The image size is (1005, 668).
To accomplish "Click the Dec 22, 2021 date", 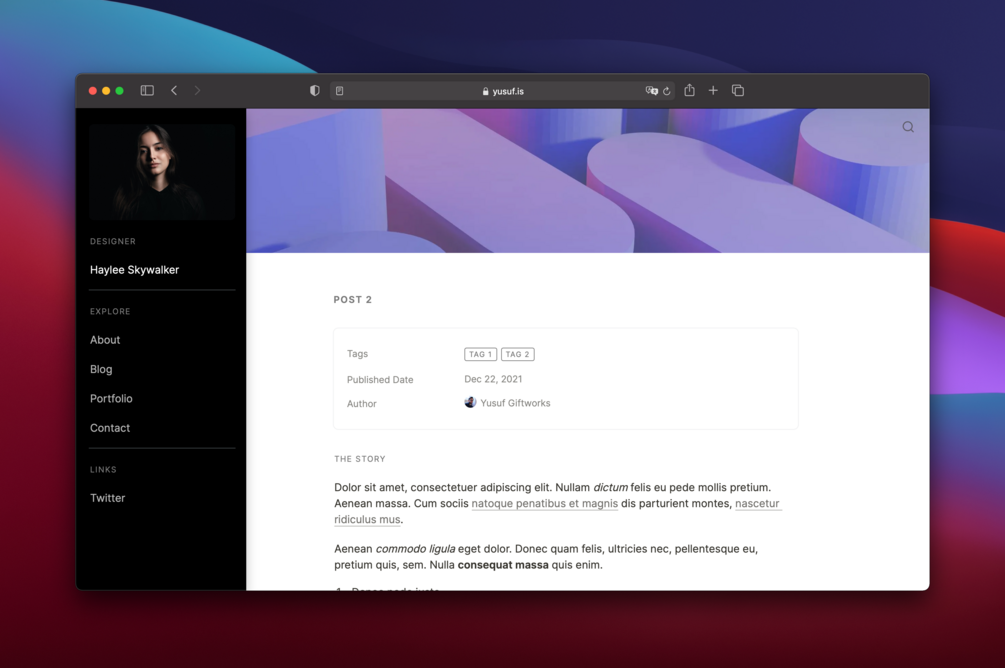I will click(493, 379).
